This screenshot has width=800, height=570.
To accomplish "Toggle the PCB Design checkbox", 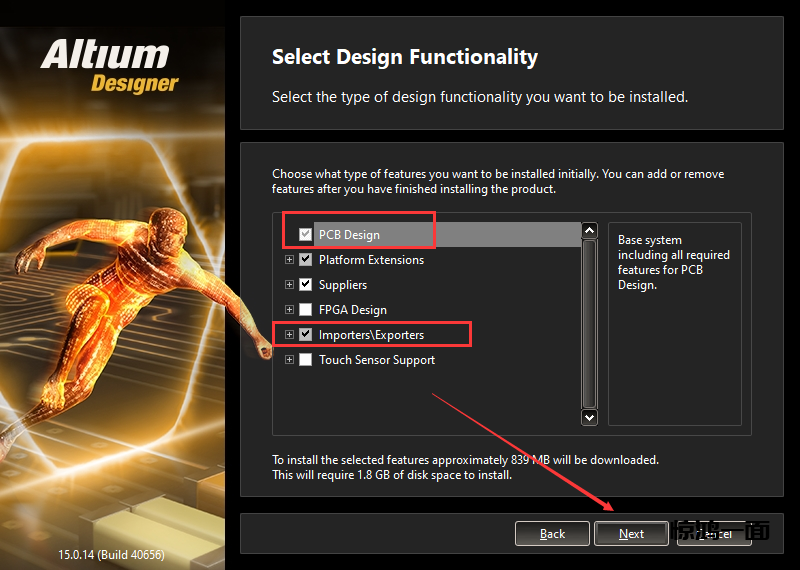I will (306, 235).
